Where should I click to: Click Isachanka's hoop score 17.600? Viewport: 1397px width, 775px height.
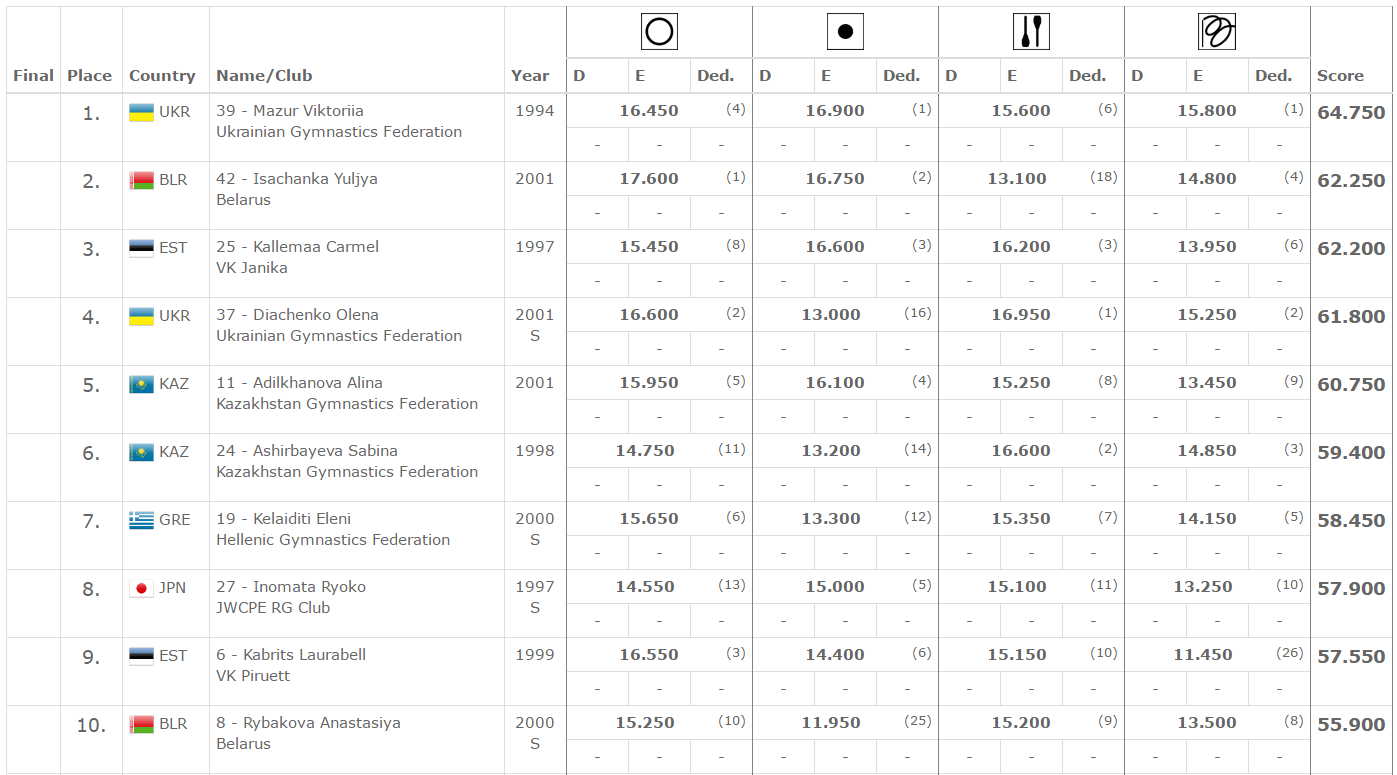pos(649,179)
